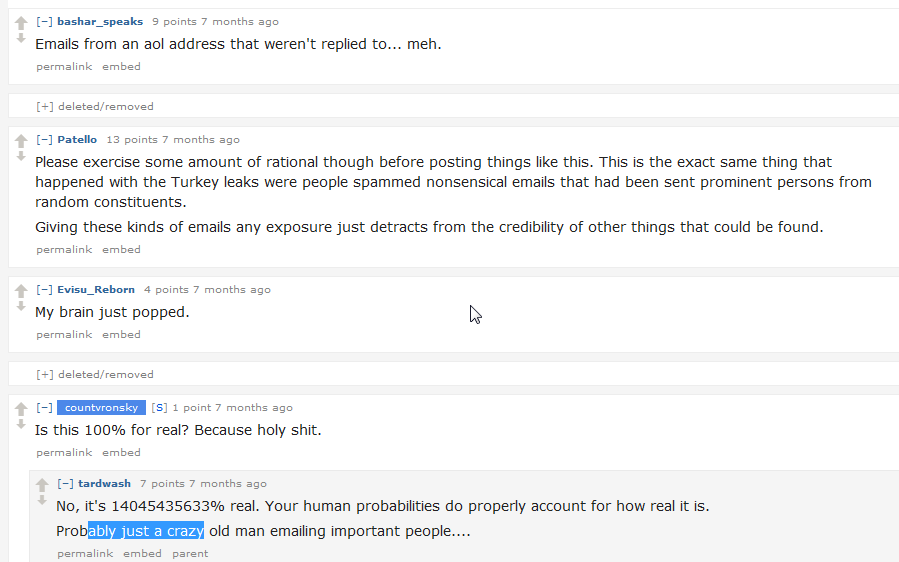Upvote countvronsky's comment

[21, 409]
